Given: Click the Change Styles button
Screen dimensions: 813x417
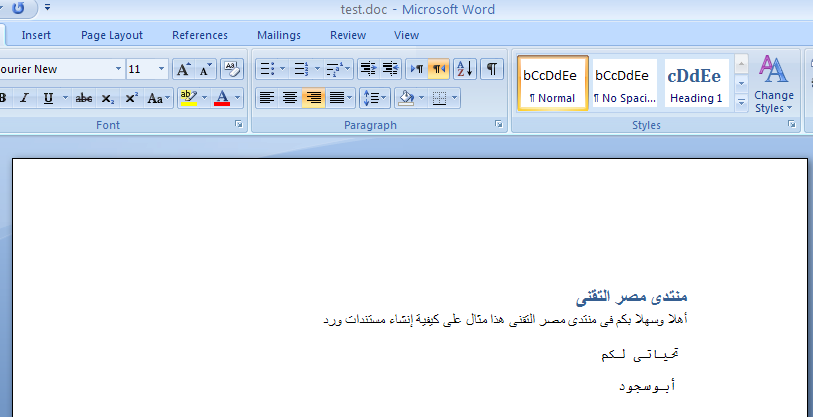Looking at the screenshot, I should pyautogui.click(x=774, y=84).
